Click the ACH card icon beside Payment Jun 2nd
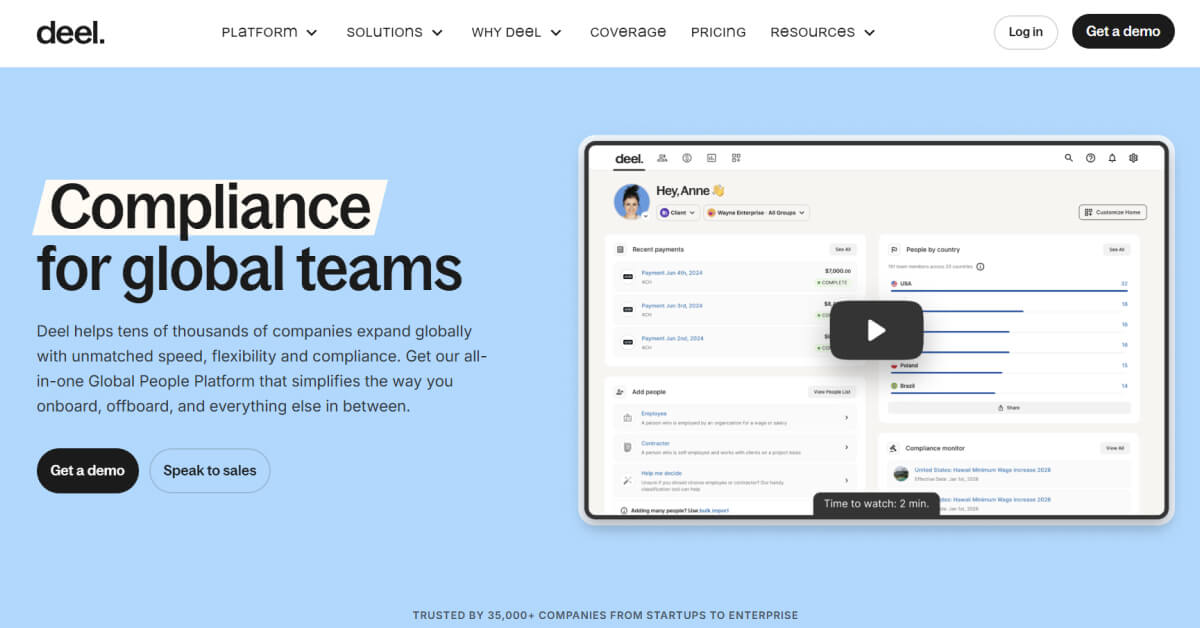 click(628, 343)
